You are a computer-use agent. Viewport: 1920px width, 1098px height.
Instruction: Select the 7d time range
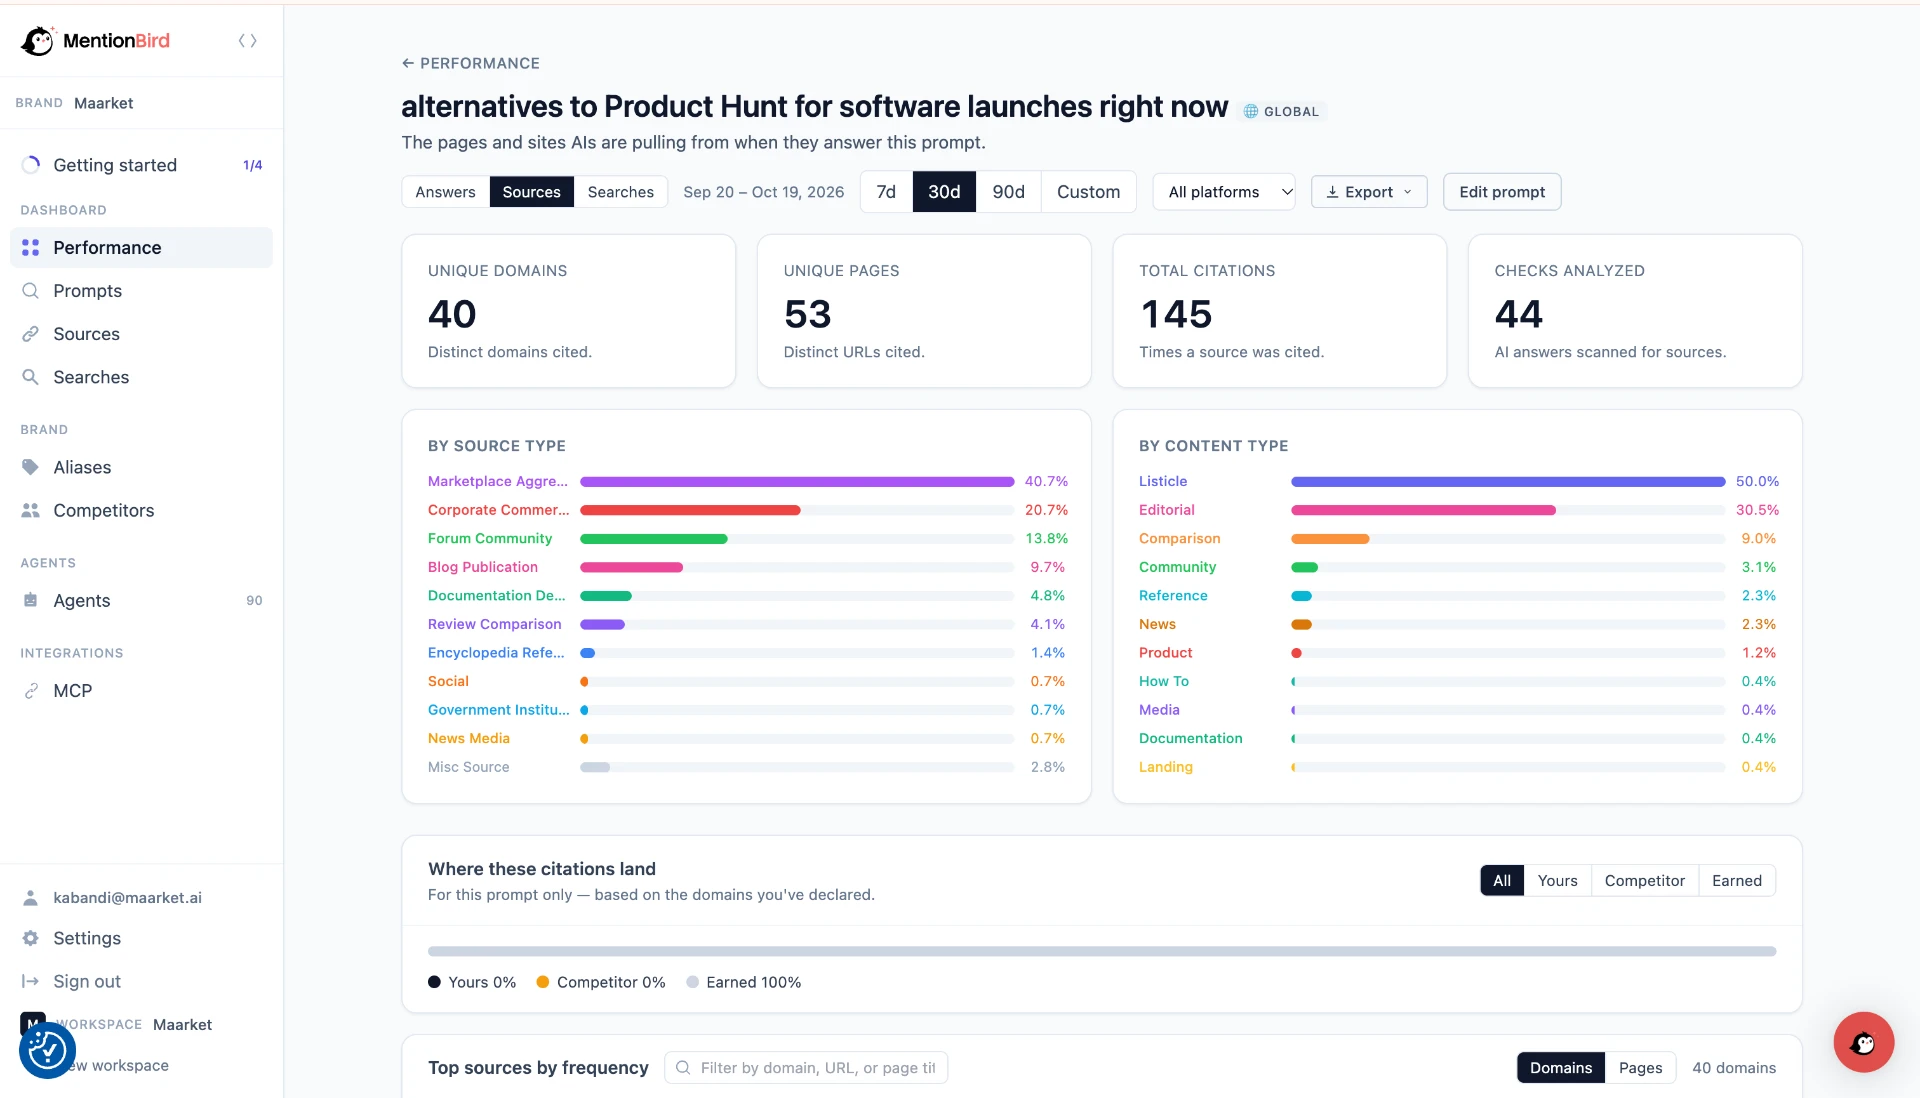886,192
